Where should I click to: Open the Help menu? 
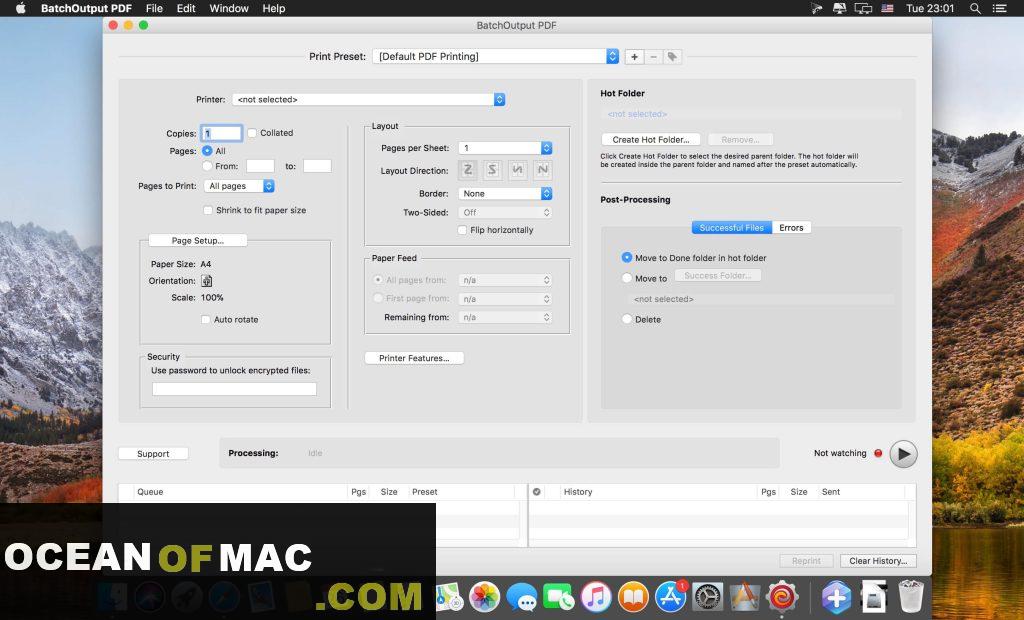point(274,8)
